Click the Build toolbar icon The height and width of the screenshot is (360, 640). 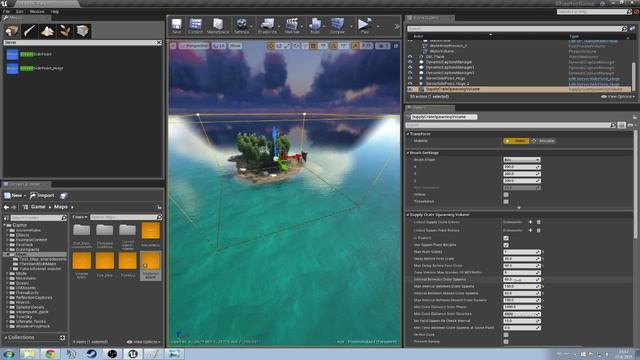click(x=315, y=26)
